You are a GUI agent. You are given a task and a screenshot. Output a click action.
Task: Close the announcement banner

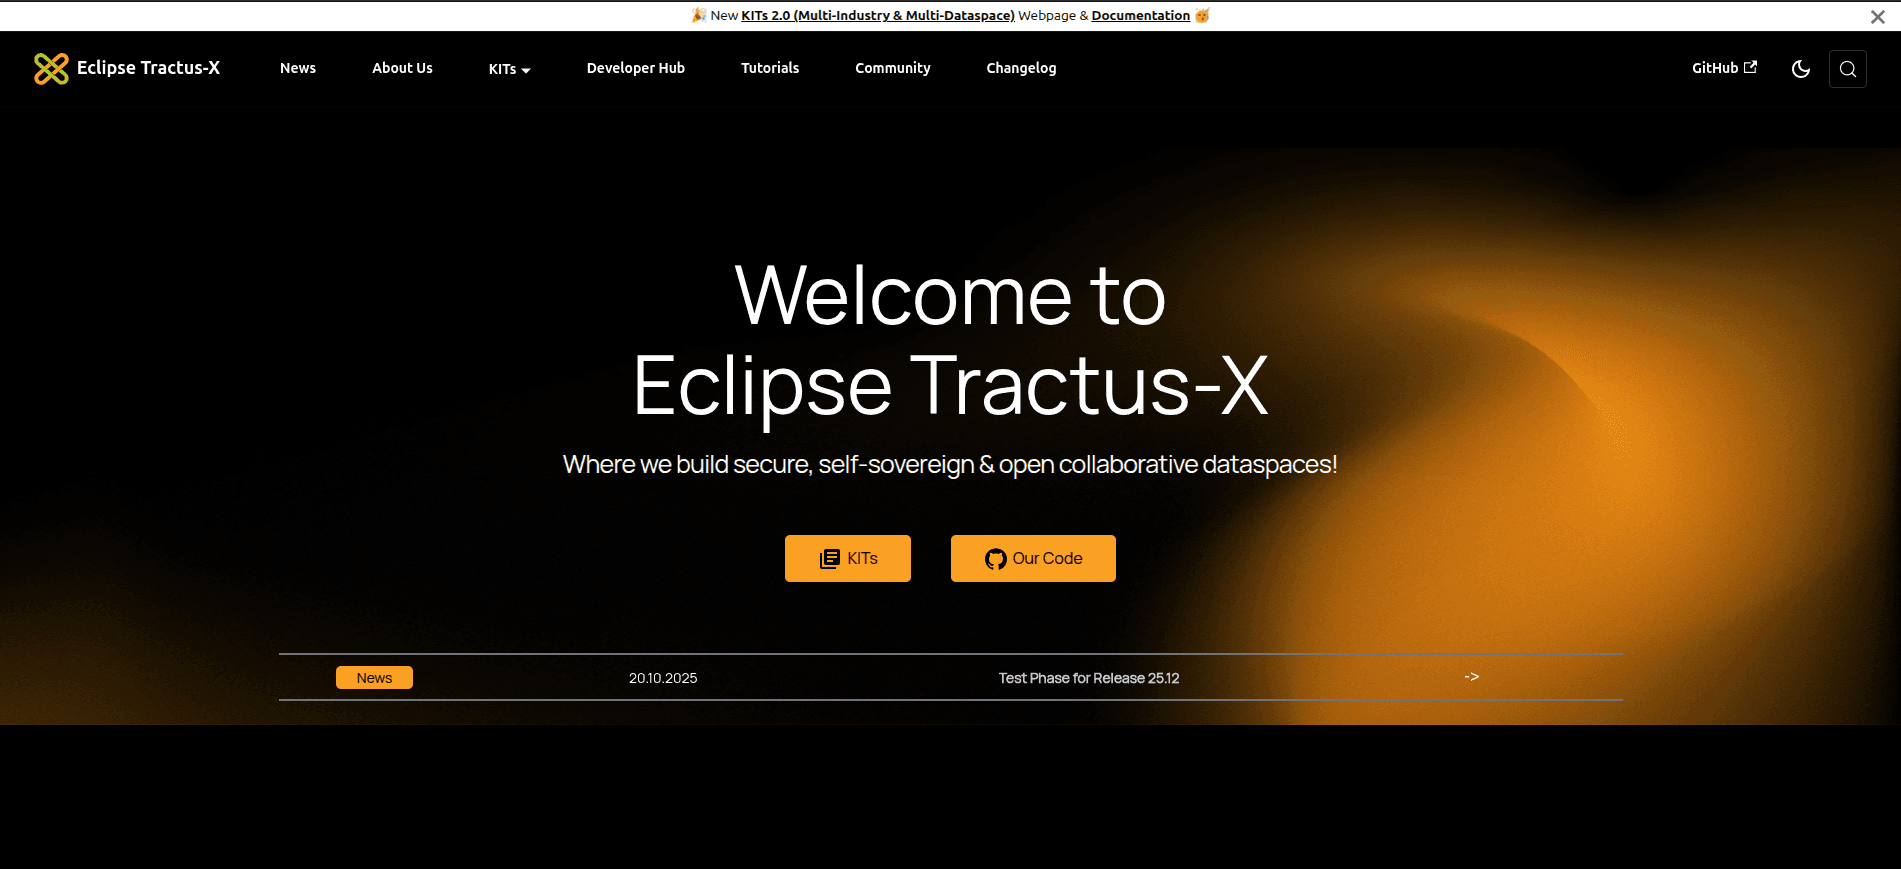1878,16
